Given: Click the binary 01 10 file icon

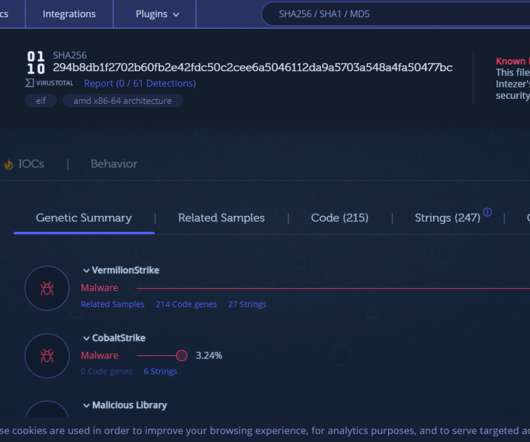Looking at the screenshot, I should (36, 63).
